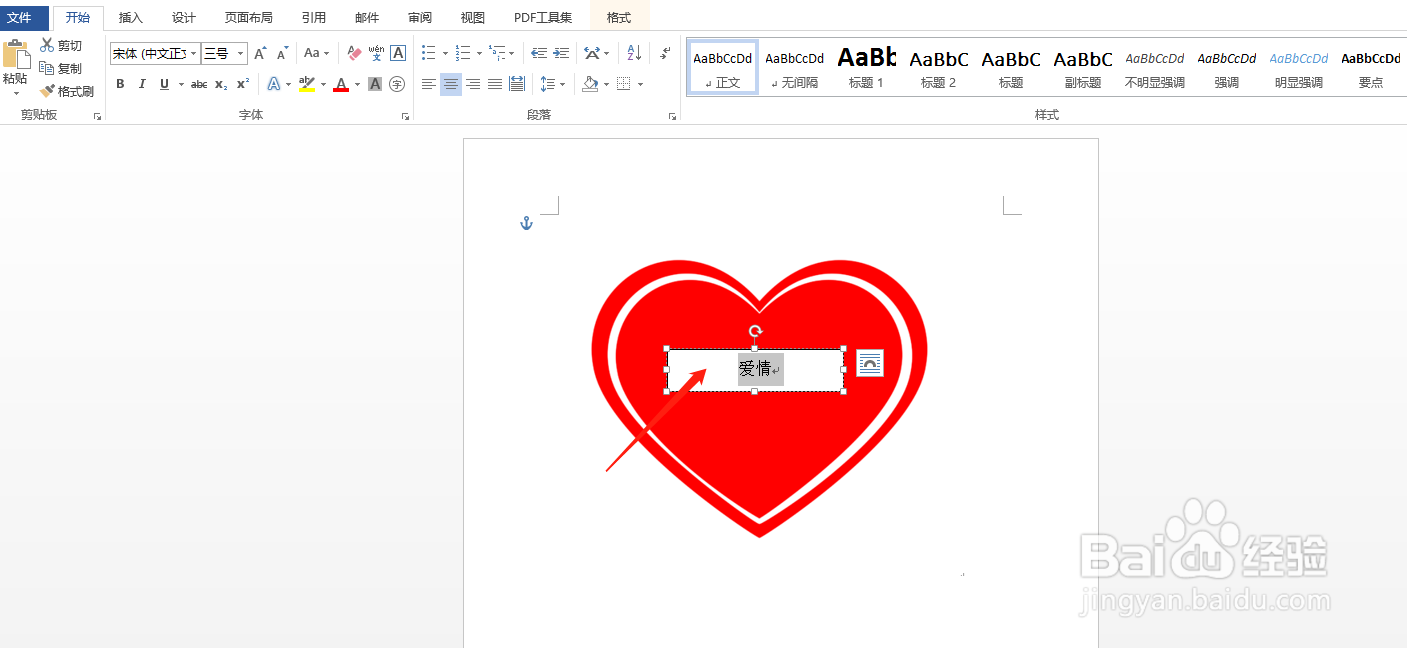Switch to the 引用 (References) tab
1407x648 pixels.
pyautogui.click(x=314, y=18)
